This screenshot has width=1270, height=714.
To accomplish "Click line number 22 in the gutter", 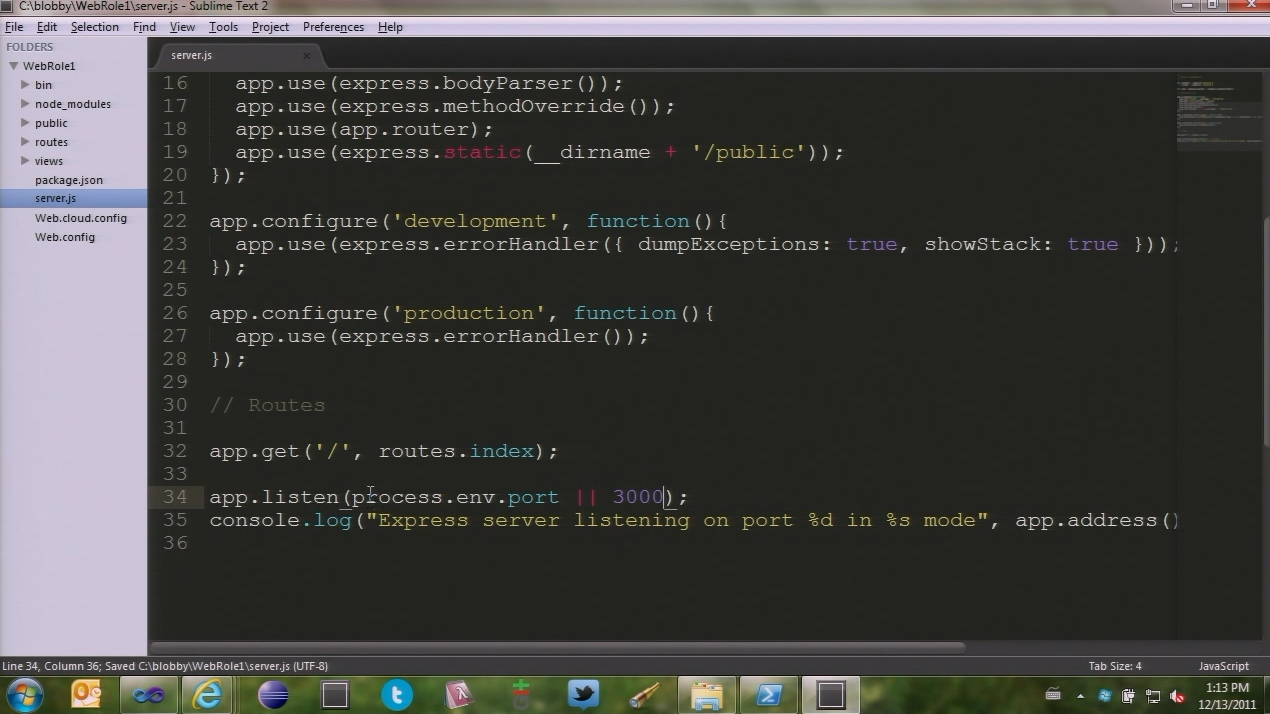I will coord(174,221).
